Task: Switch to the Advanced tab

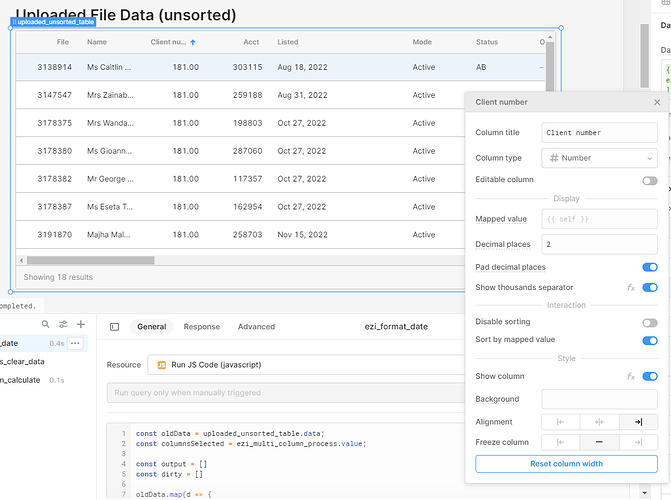Action: click(256, 327)
